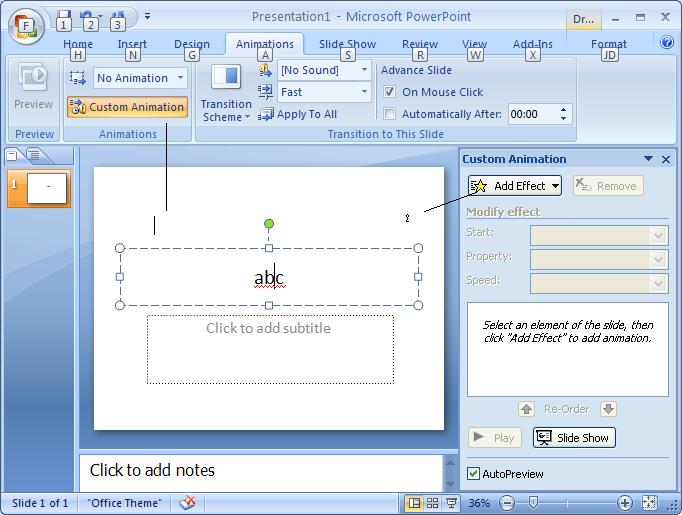Viewport: 682px width, 515px height.
Task: Click the Slide Show button in task pane
Action: pyautogui.click(x=574, y=438)
